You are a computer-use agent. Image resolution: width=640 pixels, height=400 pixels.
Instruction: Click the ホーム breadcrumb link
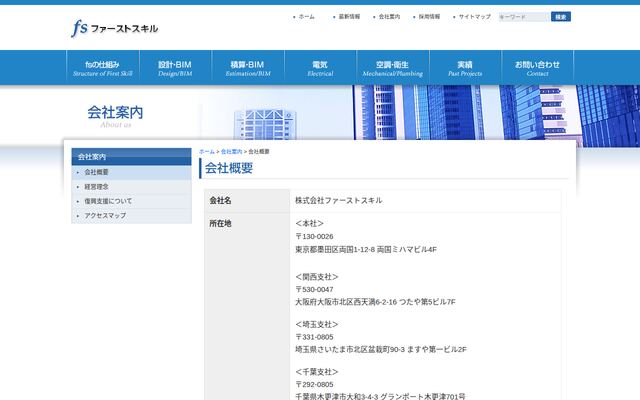tap(207, 151)
